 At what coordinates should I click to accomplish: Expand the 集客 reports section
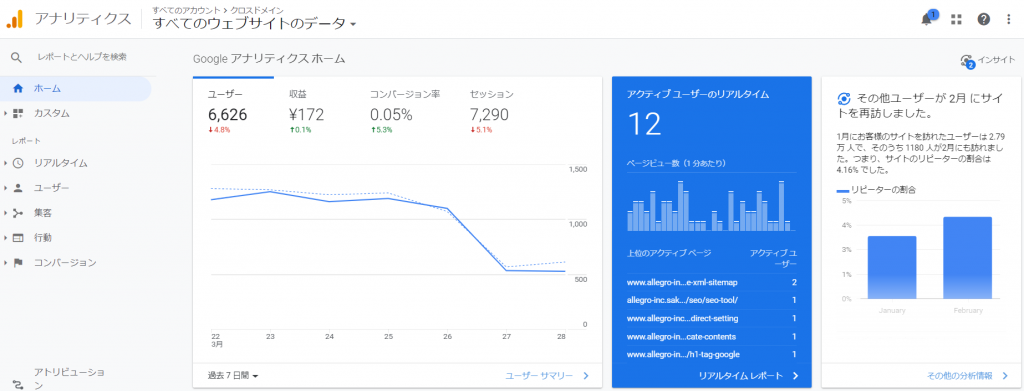(x=5, y=213)
